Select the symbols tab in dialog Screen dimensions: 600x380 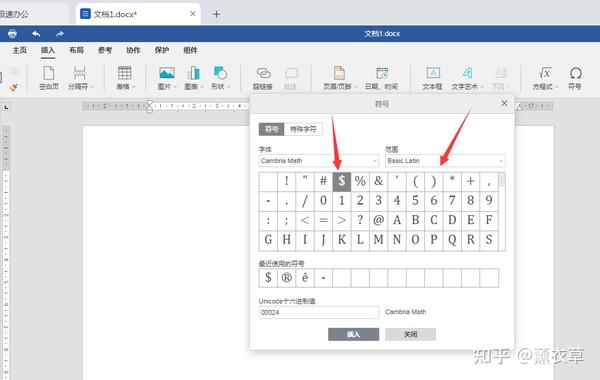click(x=272, y=129)
